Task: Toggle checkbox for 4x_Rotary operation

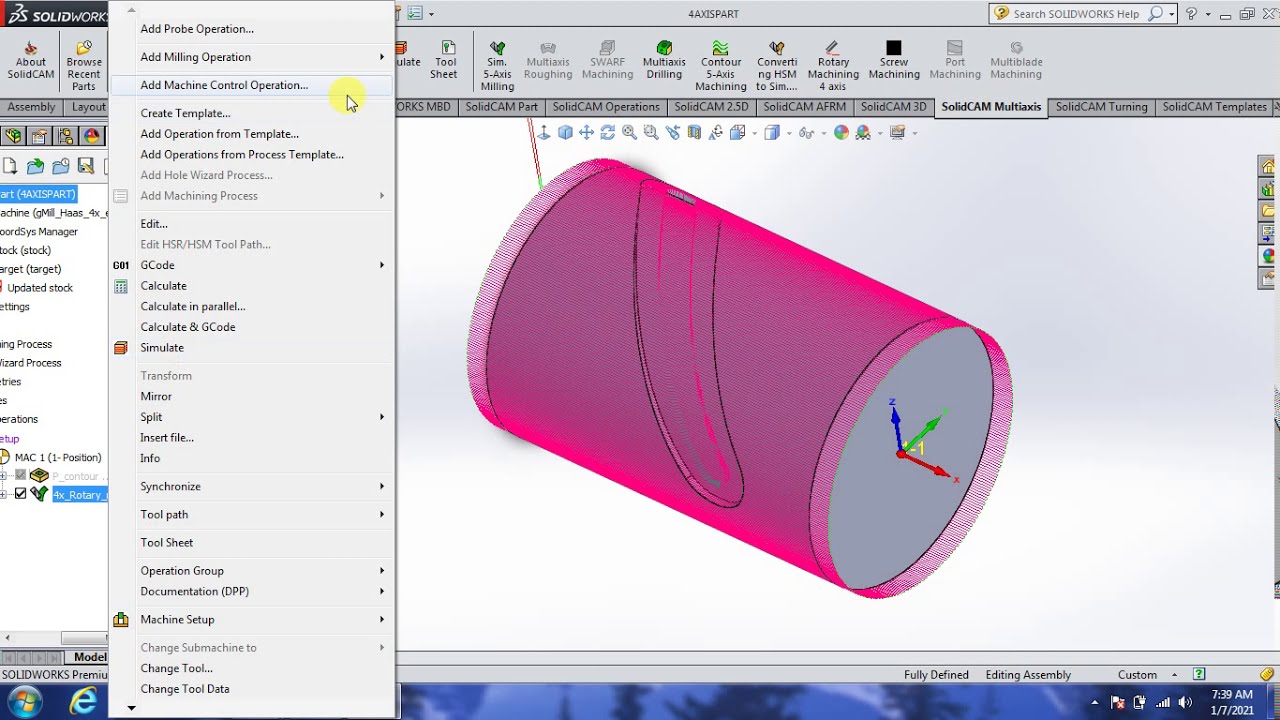Action: 20,494
